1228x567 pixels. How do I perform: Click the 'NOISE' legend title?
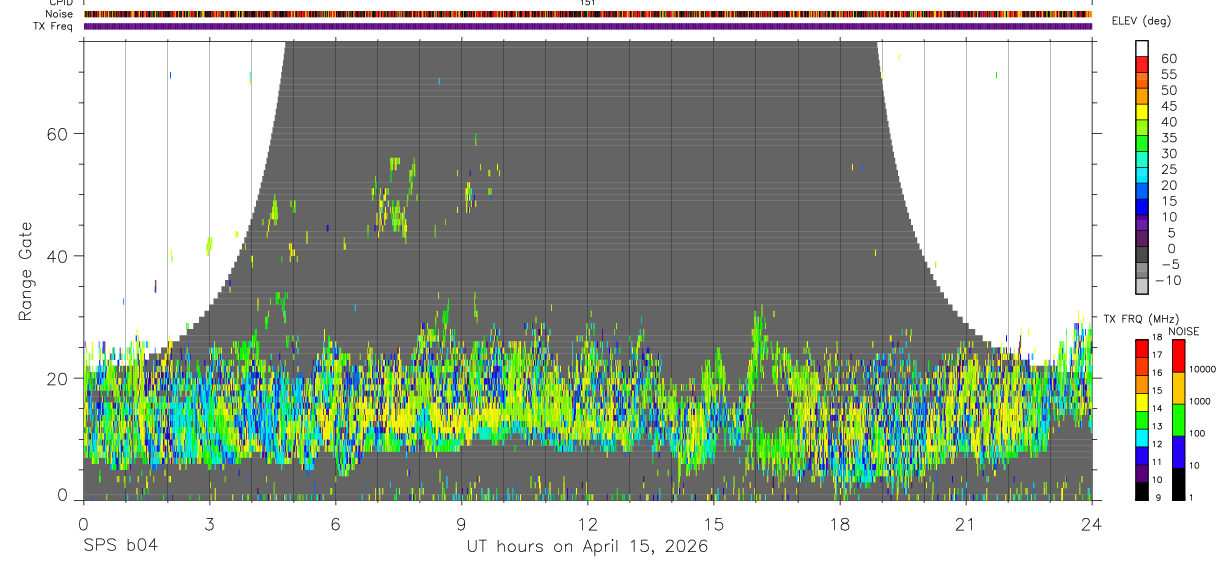point(1183,331)
